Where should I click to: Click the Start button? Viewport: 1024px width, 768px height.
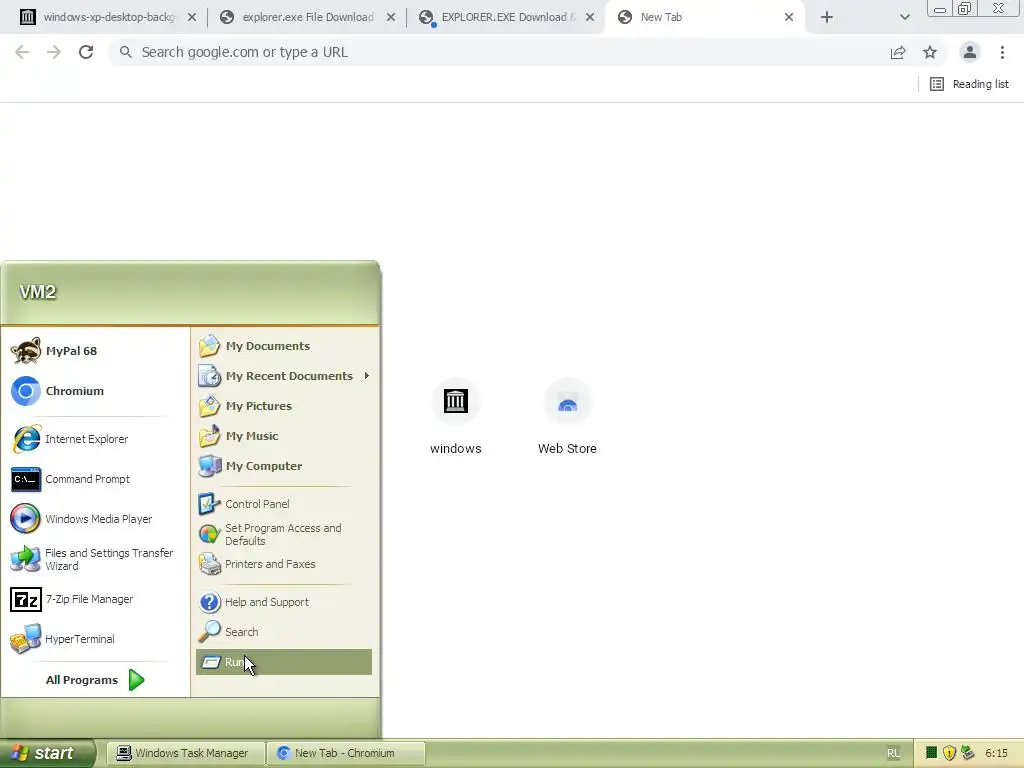pos(47,753)
